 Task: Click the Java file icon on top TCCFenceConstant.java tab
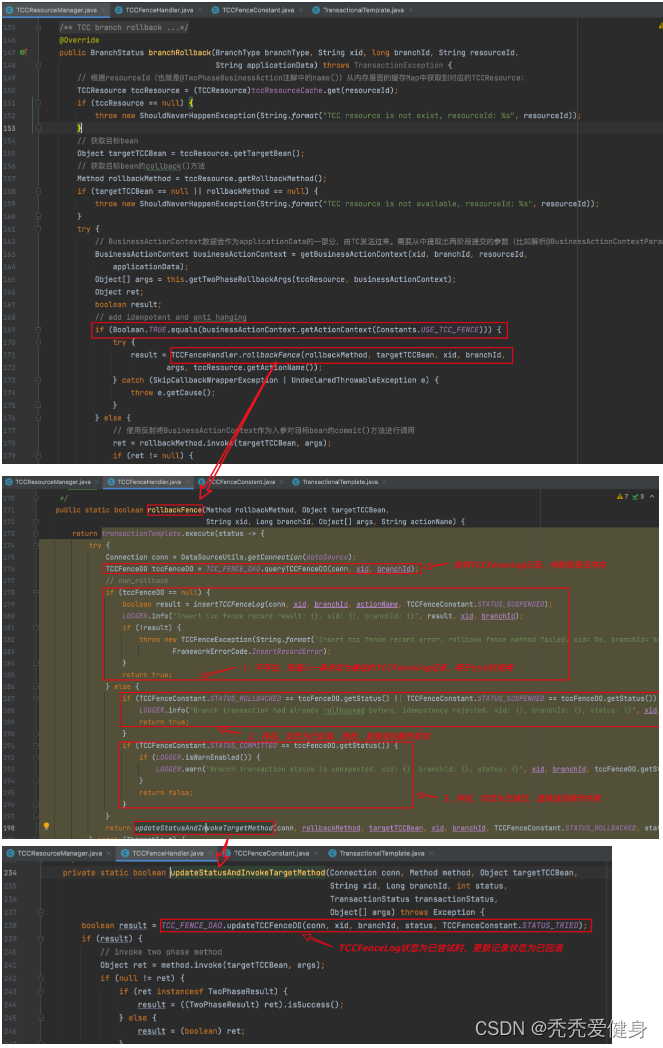click(216, 10)
